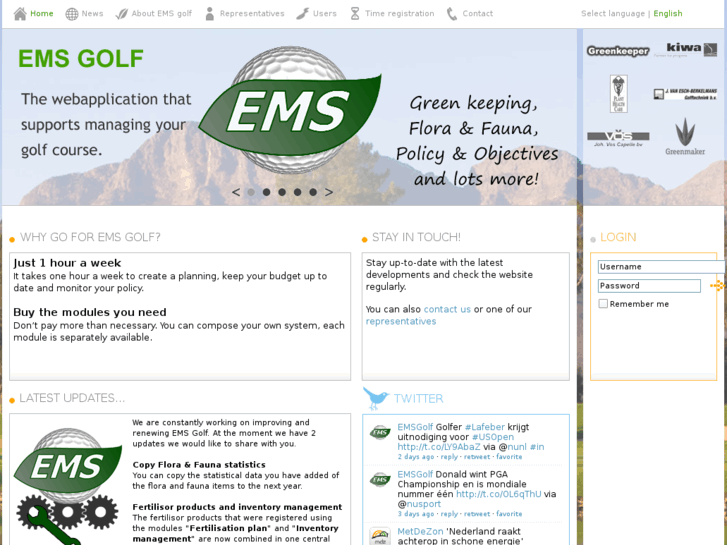Open the http://t.co/0L6qThU link
This screenshot has width=727, height=545.
(x=498, y=494)
